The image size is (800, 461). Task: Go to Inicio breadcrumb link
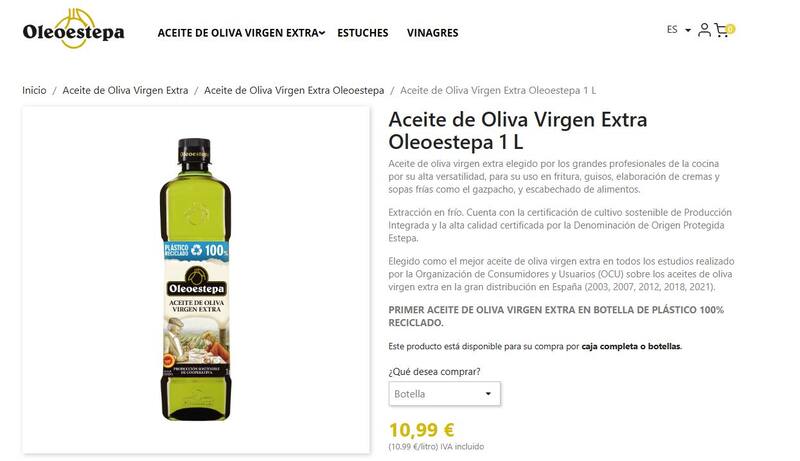click(34, 90)
